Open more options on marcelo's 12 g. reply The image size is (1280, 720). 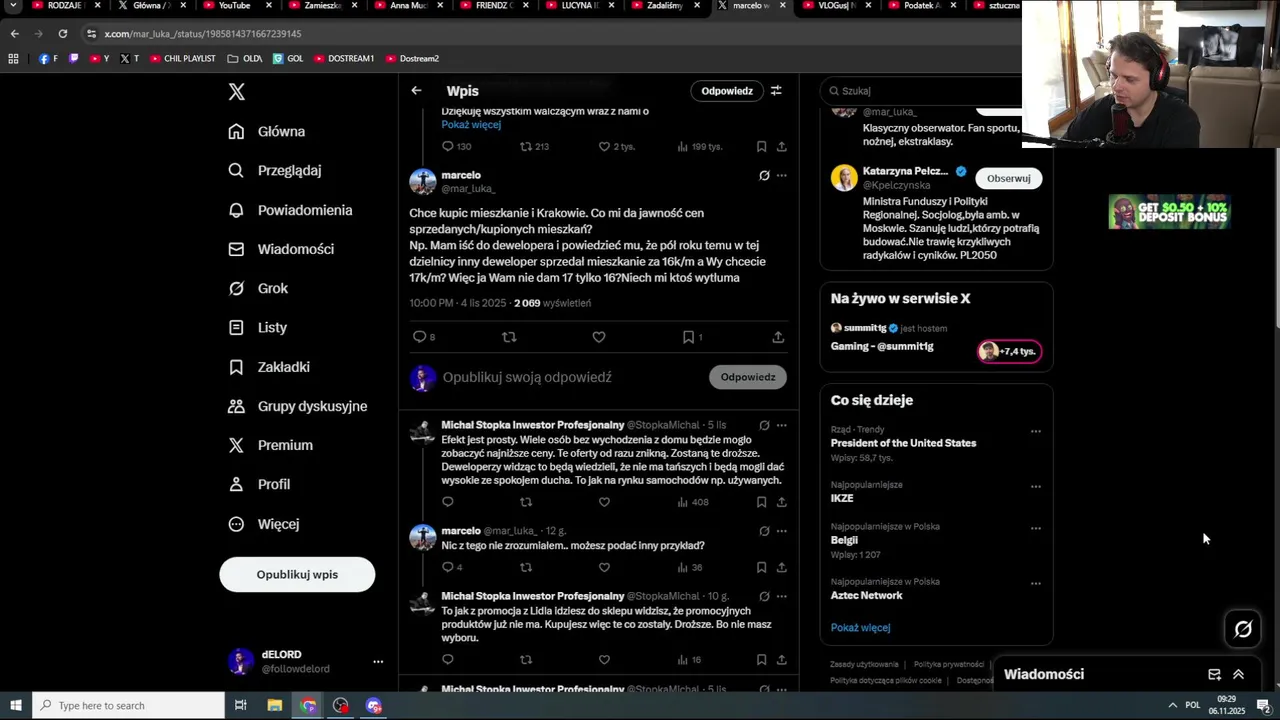click(x=782, y=531)
